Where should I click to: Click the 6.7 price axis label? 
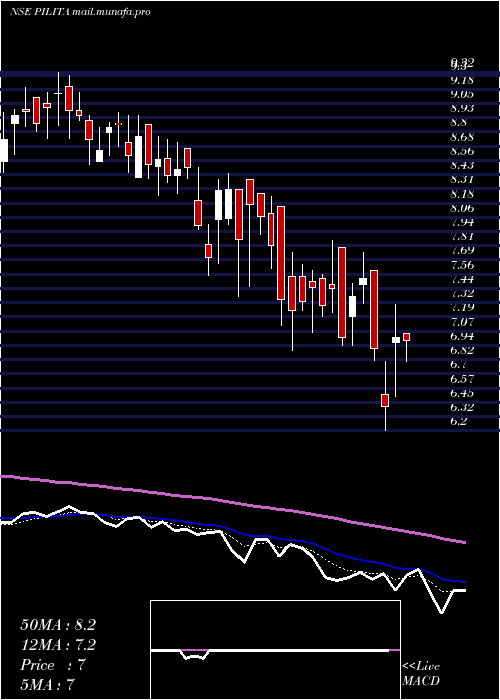pos(459,364)
